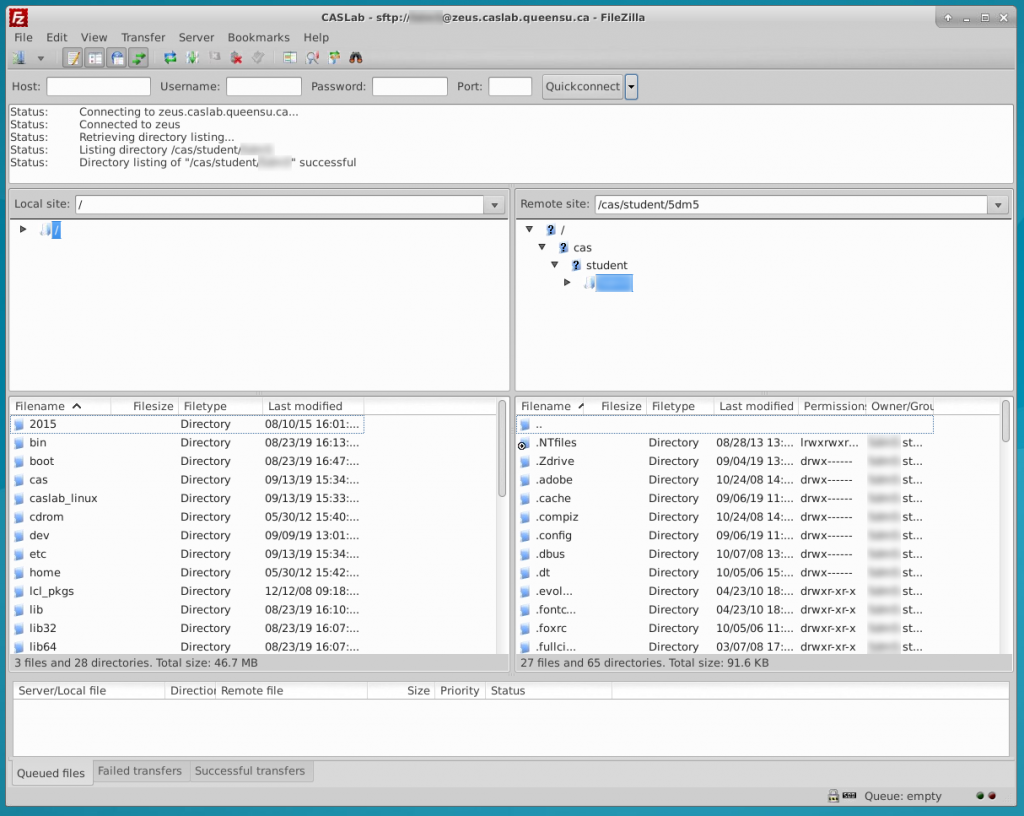The height and width of the screenshot is (816, 1024).
Task: Open the Site Manager icon
Action: pos(19,58)
